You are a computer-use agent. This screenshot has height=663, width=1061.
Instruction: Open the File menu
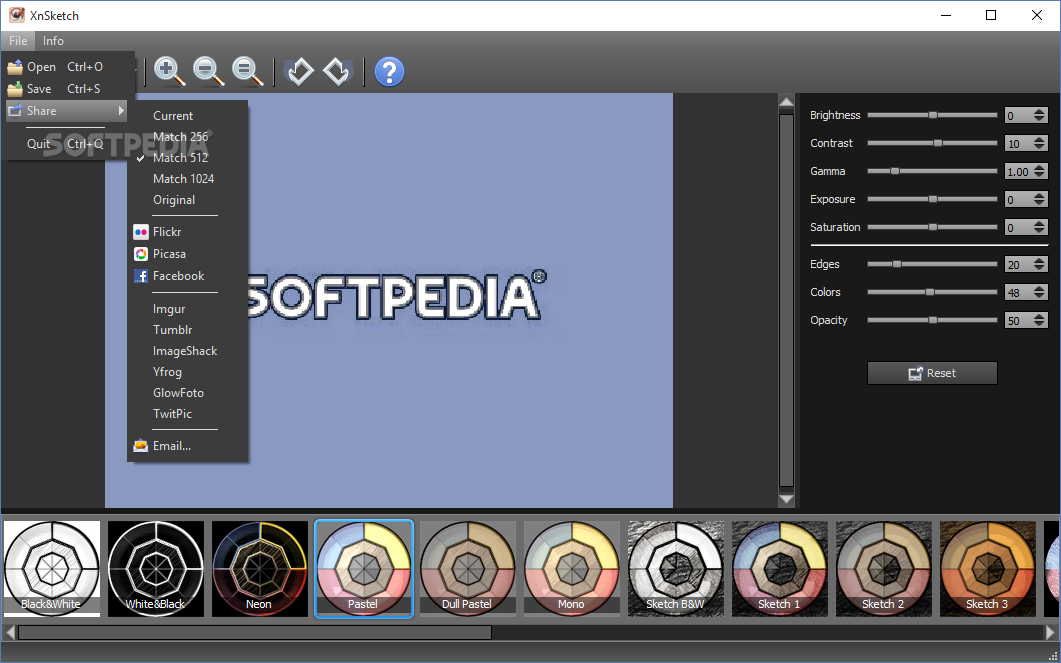click(x=18, y=41)
